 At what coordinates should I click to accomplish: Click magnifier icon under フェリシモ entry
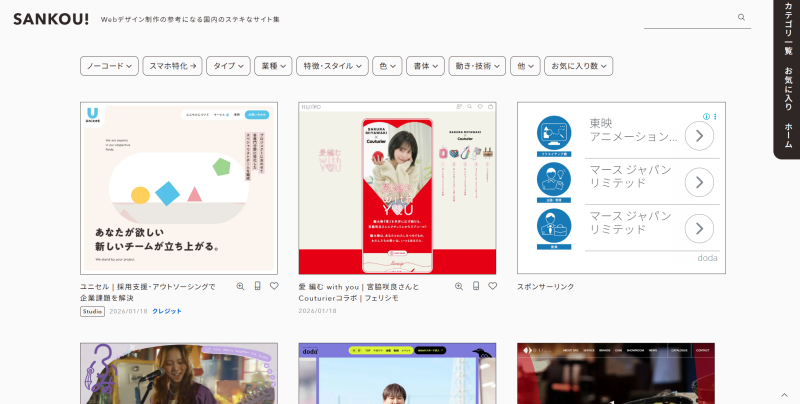tap(459, 286)
